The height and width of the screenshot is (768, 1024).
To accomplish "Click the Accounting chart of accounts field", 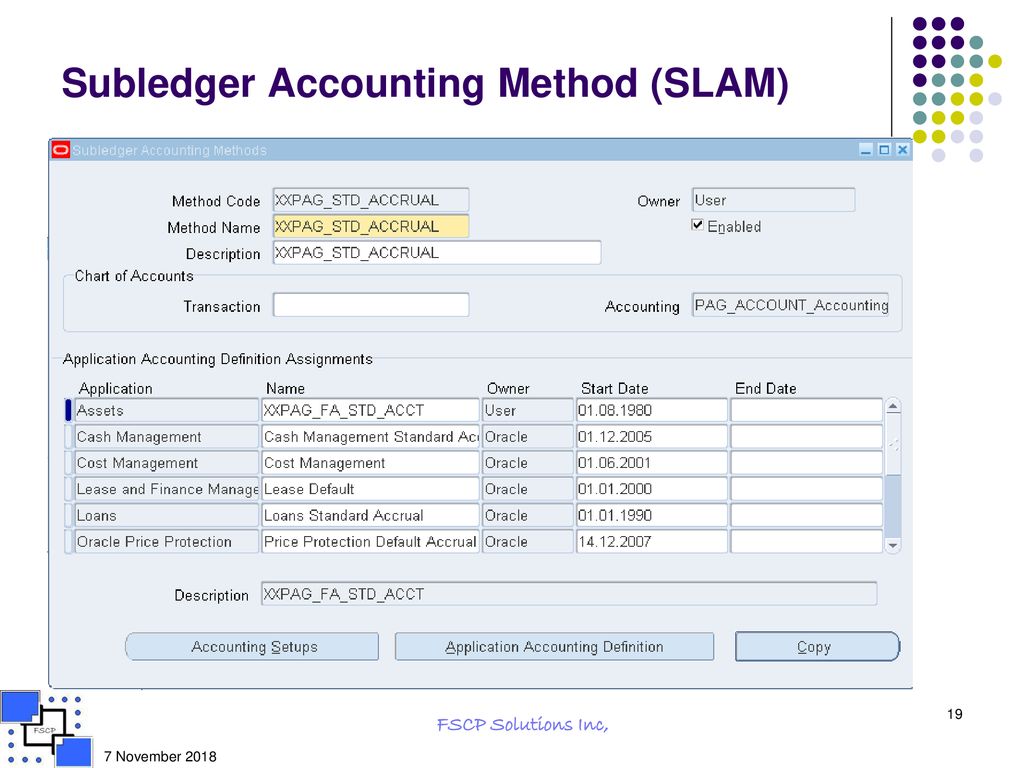I will (x=790, y=305).
